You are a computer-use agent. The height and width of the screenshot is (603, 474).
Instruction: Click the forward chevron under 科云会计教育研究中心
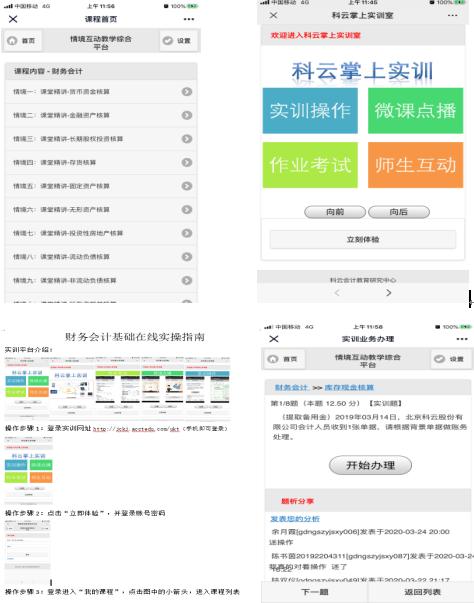389,293
